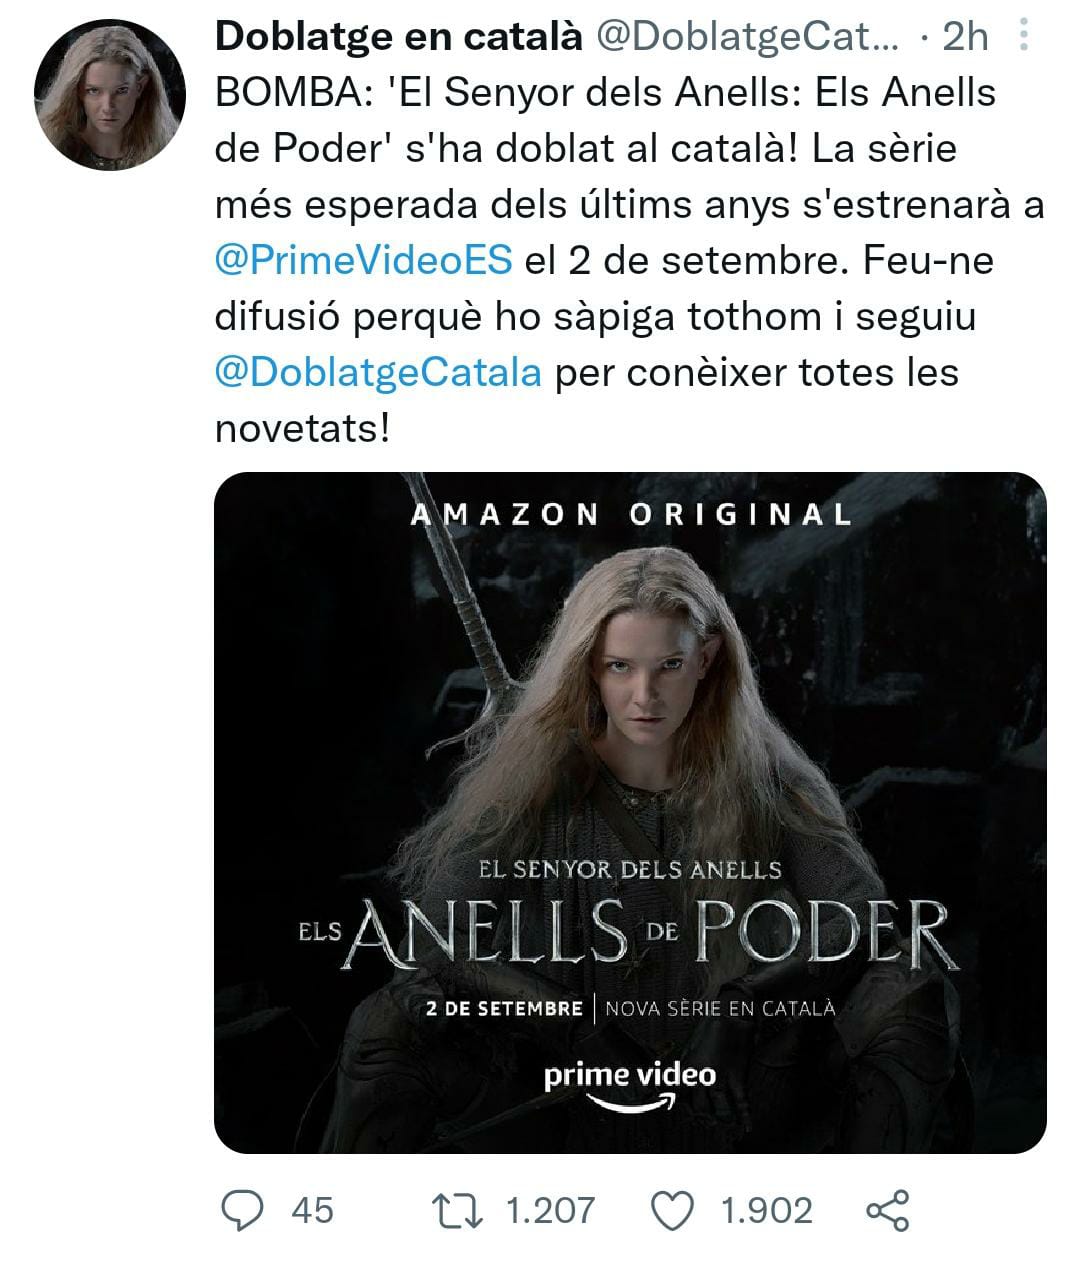Click the Amazon Original text on poster
The image size is (1080, 1266).
pyautogui.click(x=631, y=514)
